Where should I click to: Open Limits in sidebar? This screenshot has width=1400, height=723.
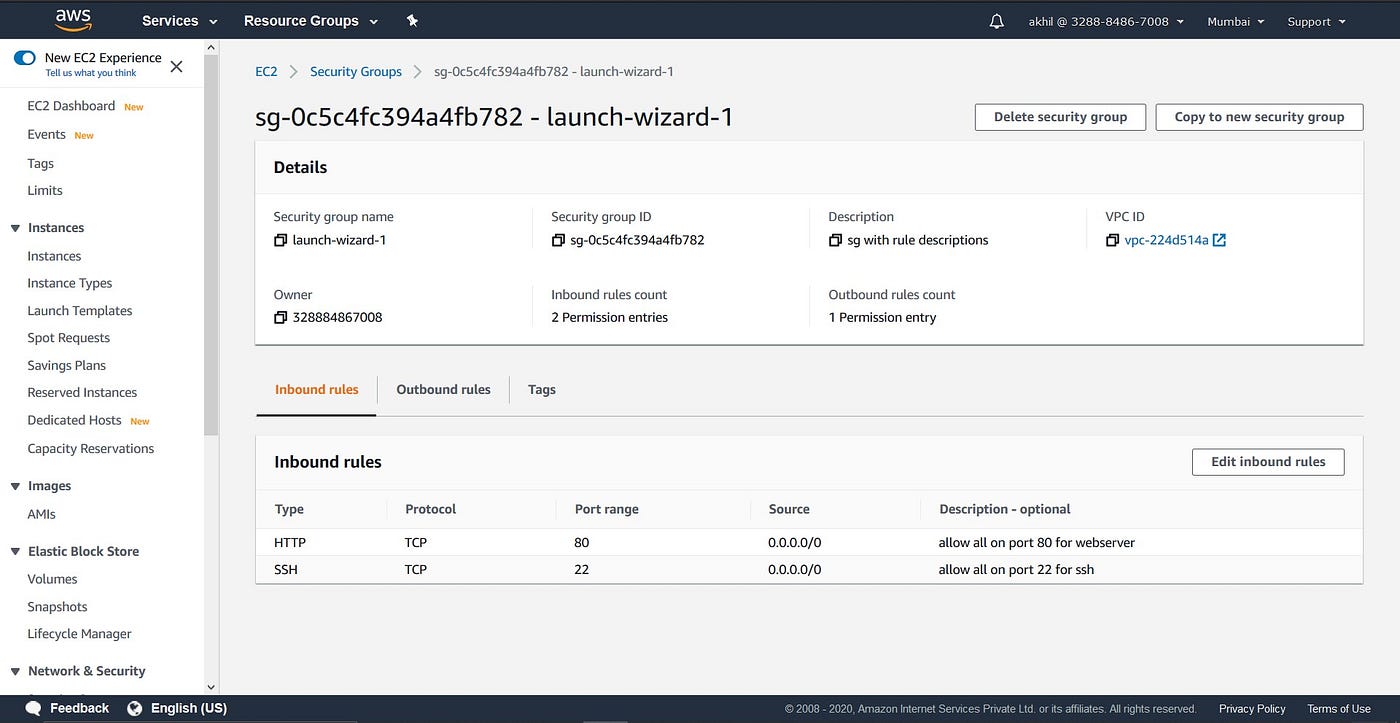[45, 190]
